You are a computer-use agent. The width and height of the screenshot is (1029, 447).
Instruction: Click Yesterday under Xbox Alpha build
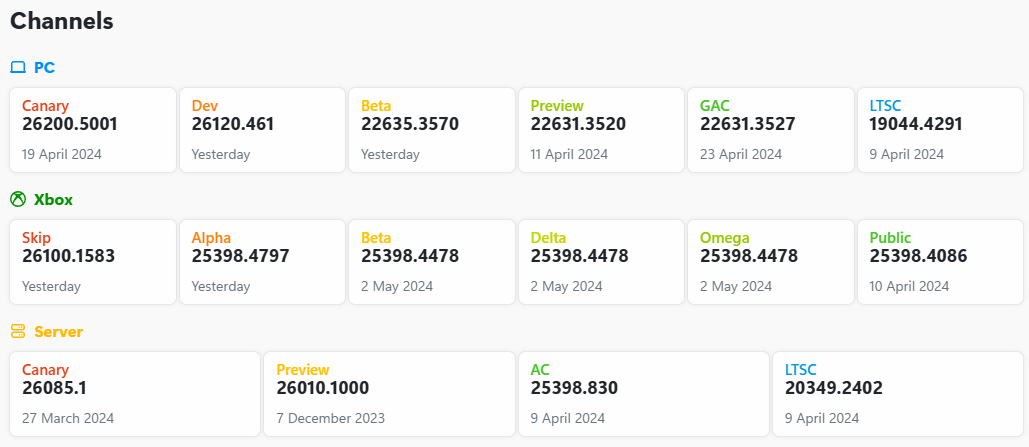[221, 287]
